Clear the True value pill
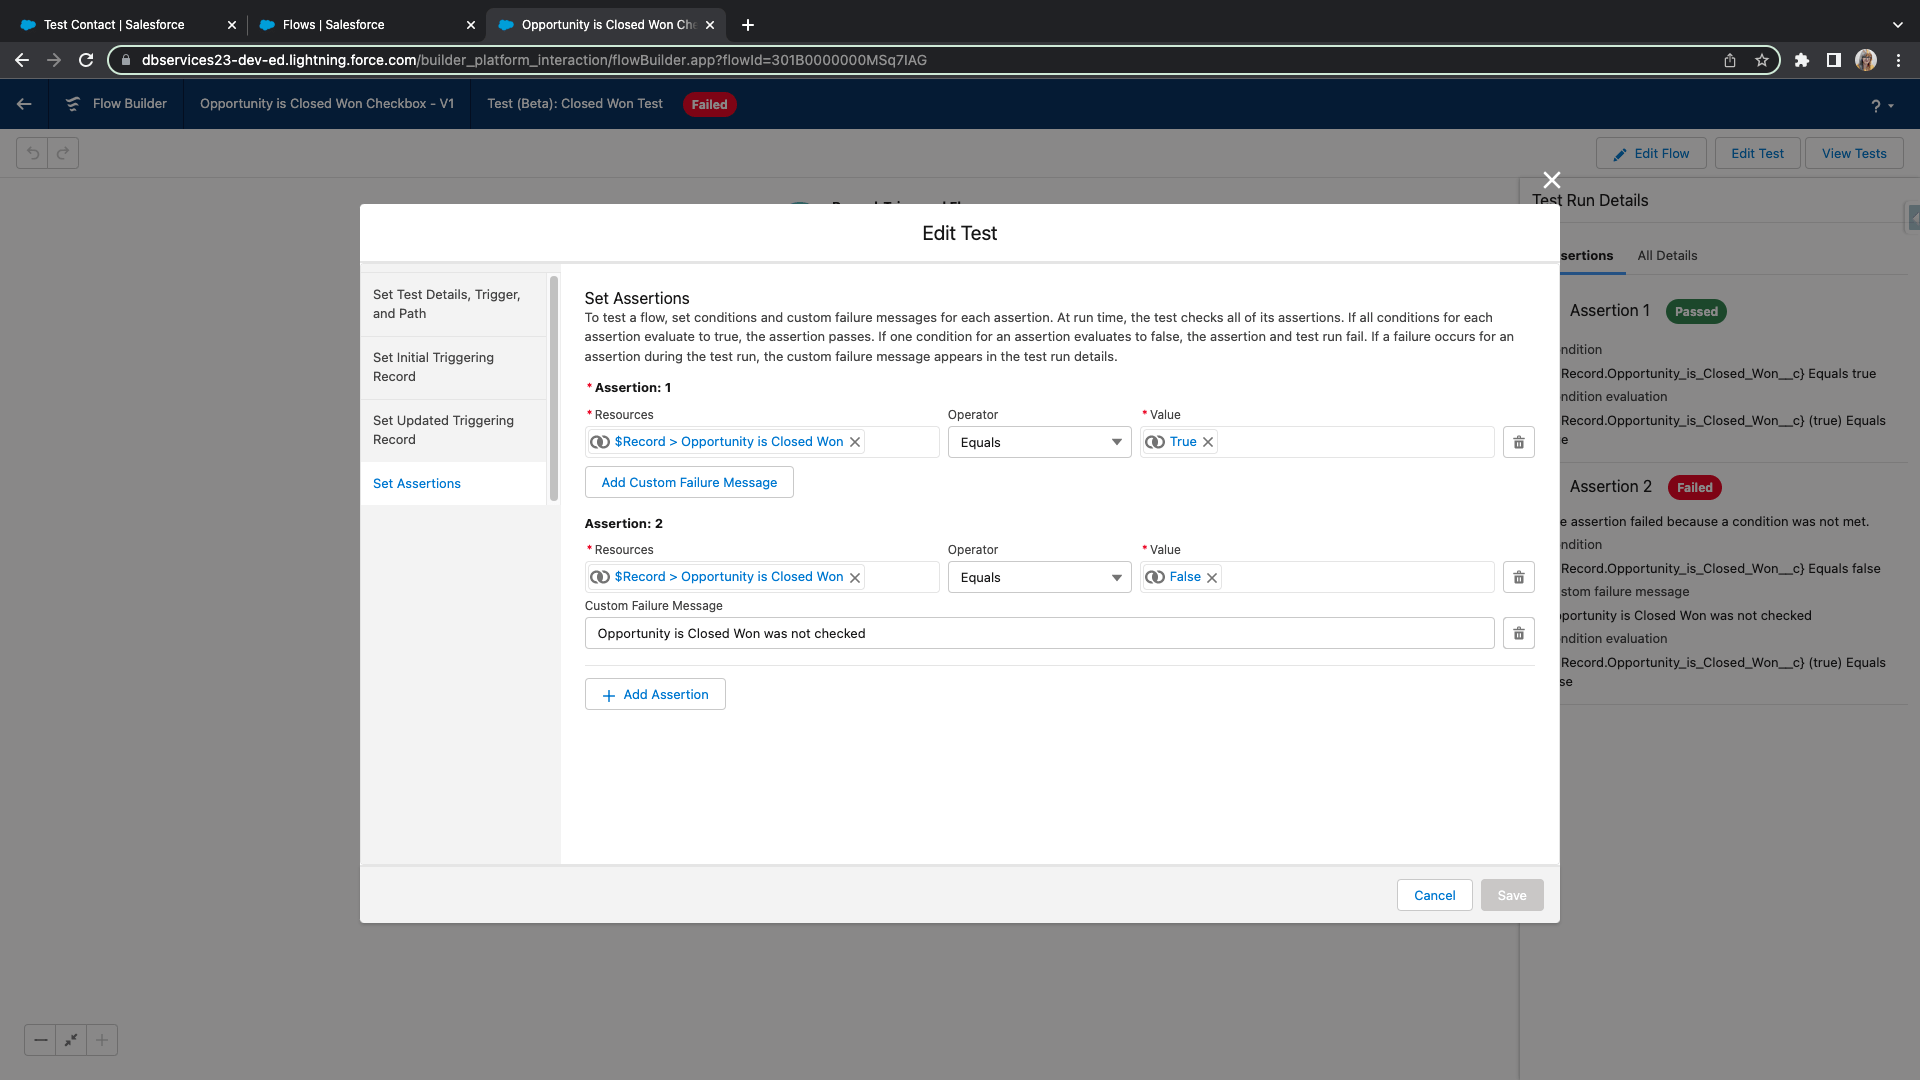1920x1080 pixels. pos(1208,442)
